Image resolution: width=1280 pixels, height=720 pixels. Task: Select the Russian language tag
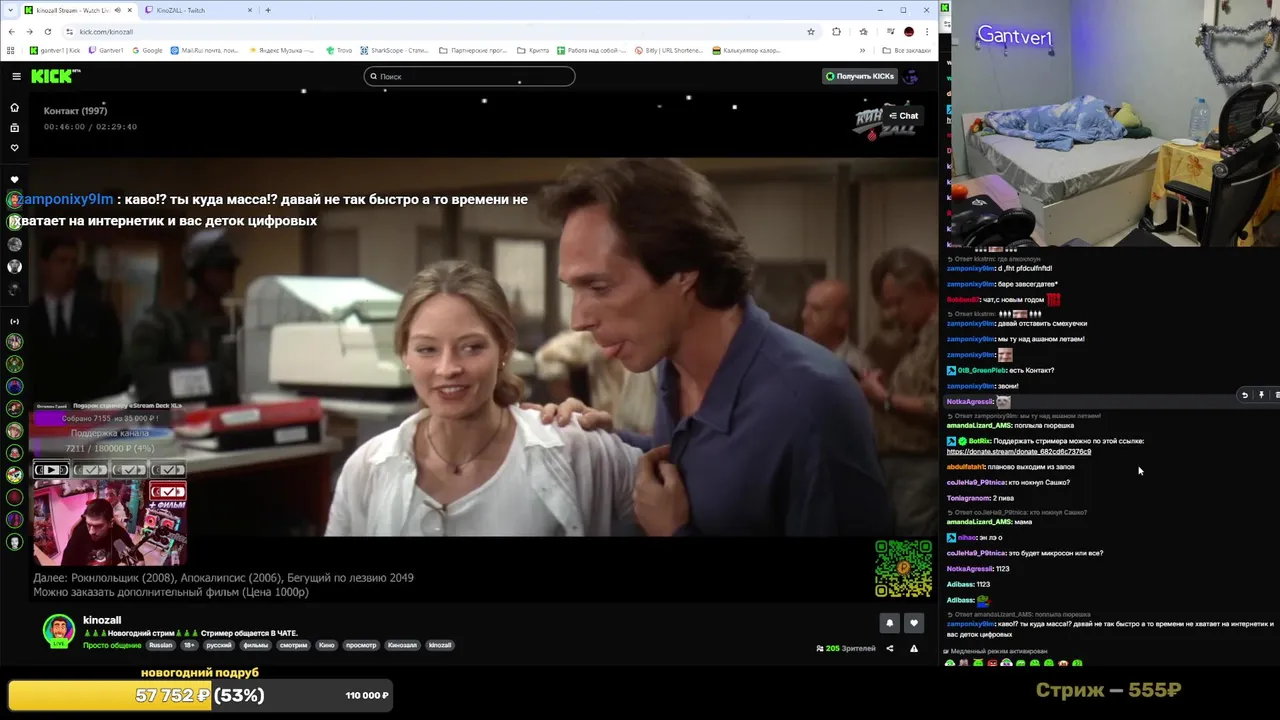coord(161,645)
